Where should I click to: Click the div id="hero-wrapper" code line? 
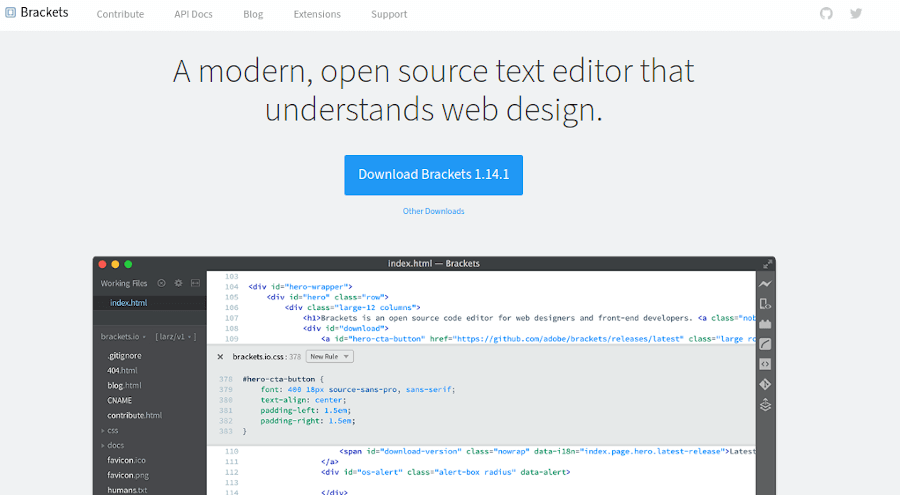click(300, 287)
